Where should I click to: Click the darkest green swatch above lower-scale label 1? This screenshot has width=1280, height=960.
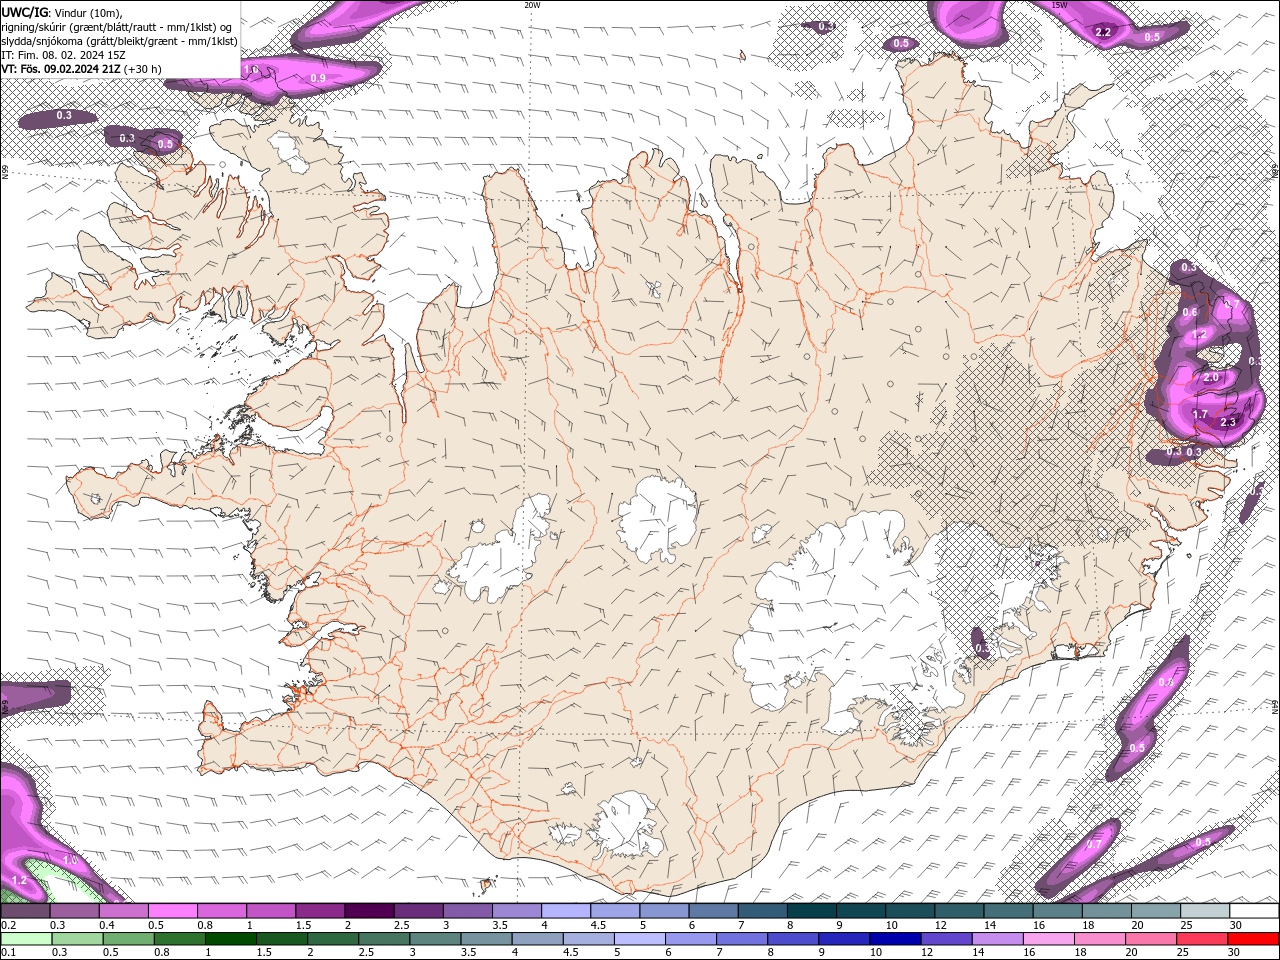coord(231,939)
